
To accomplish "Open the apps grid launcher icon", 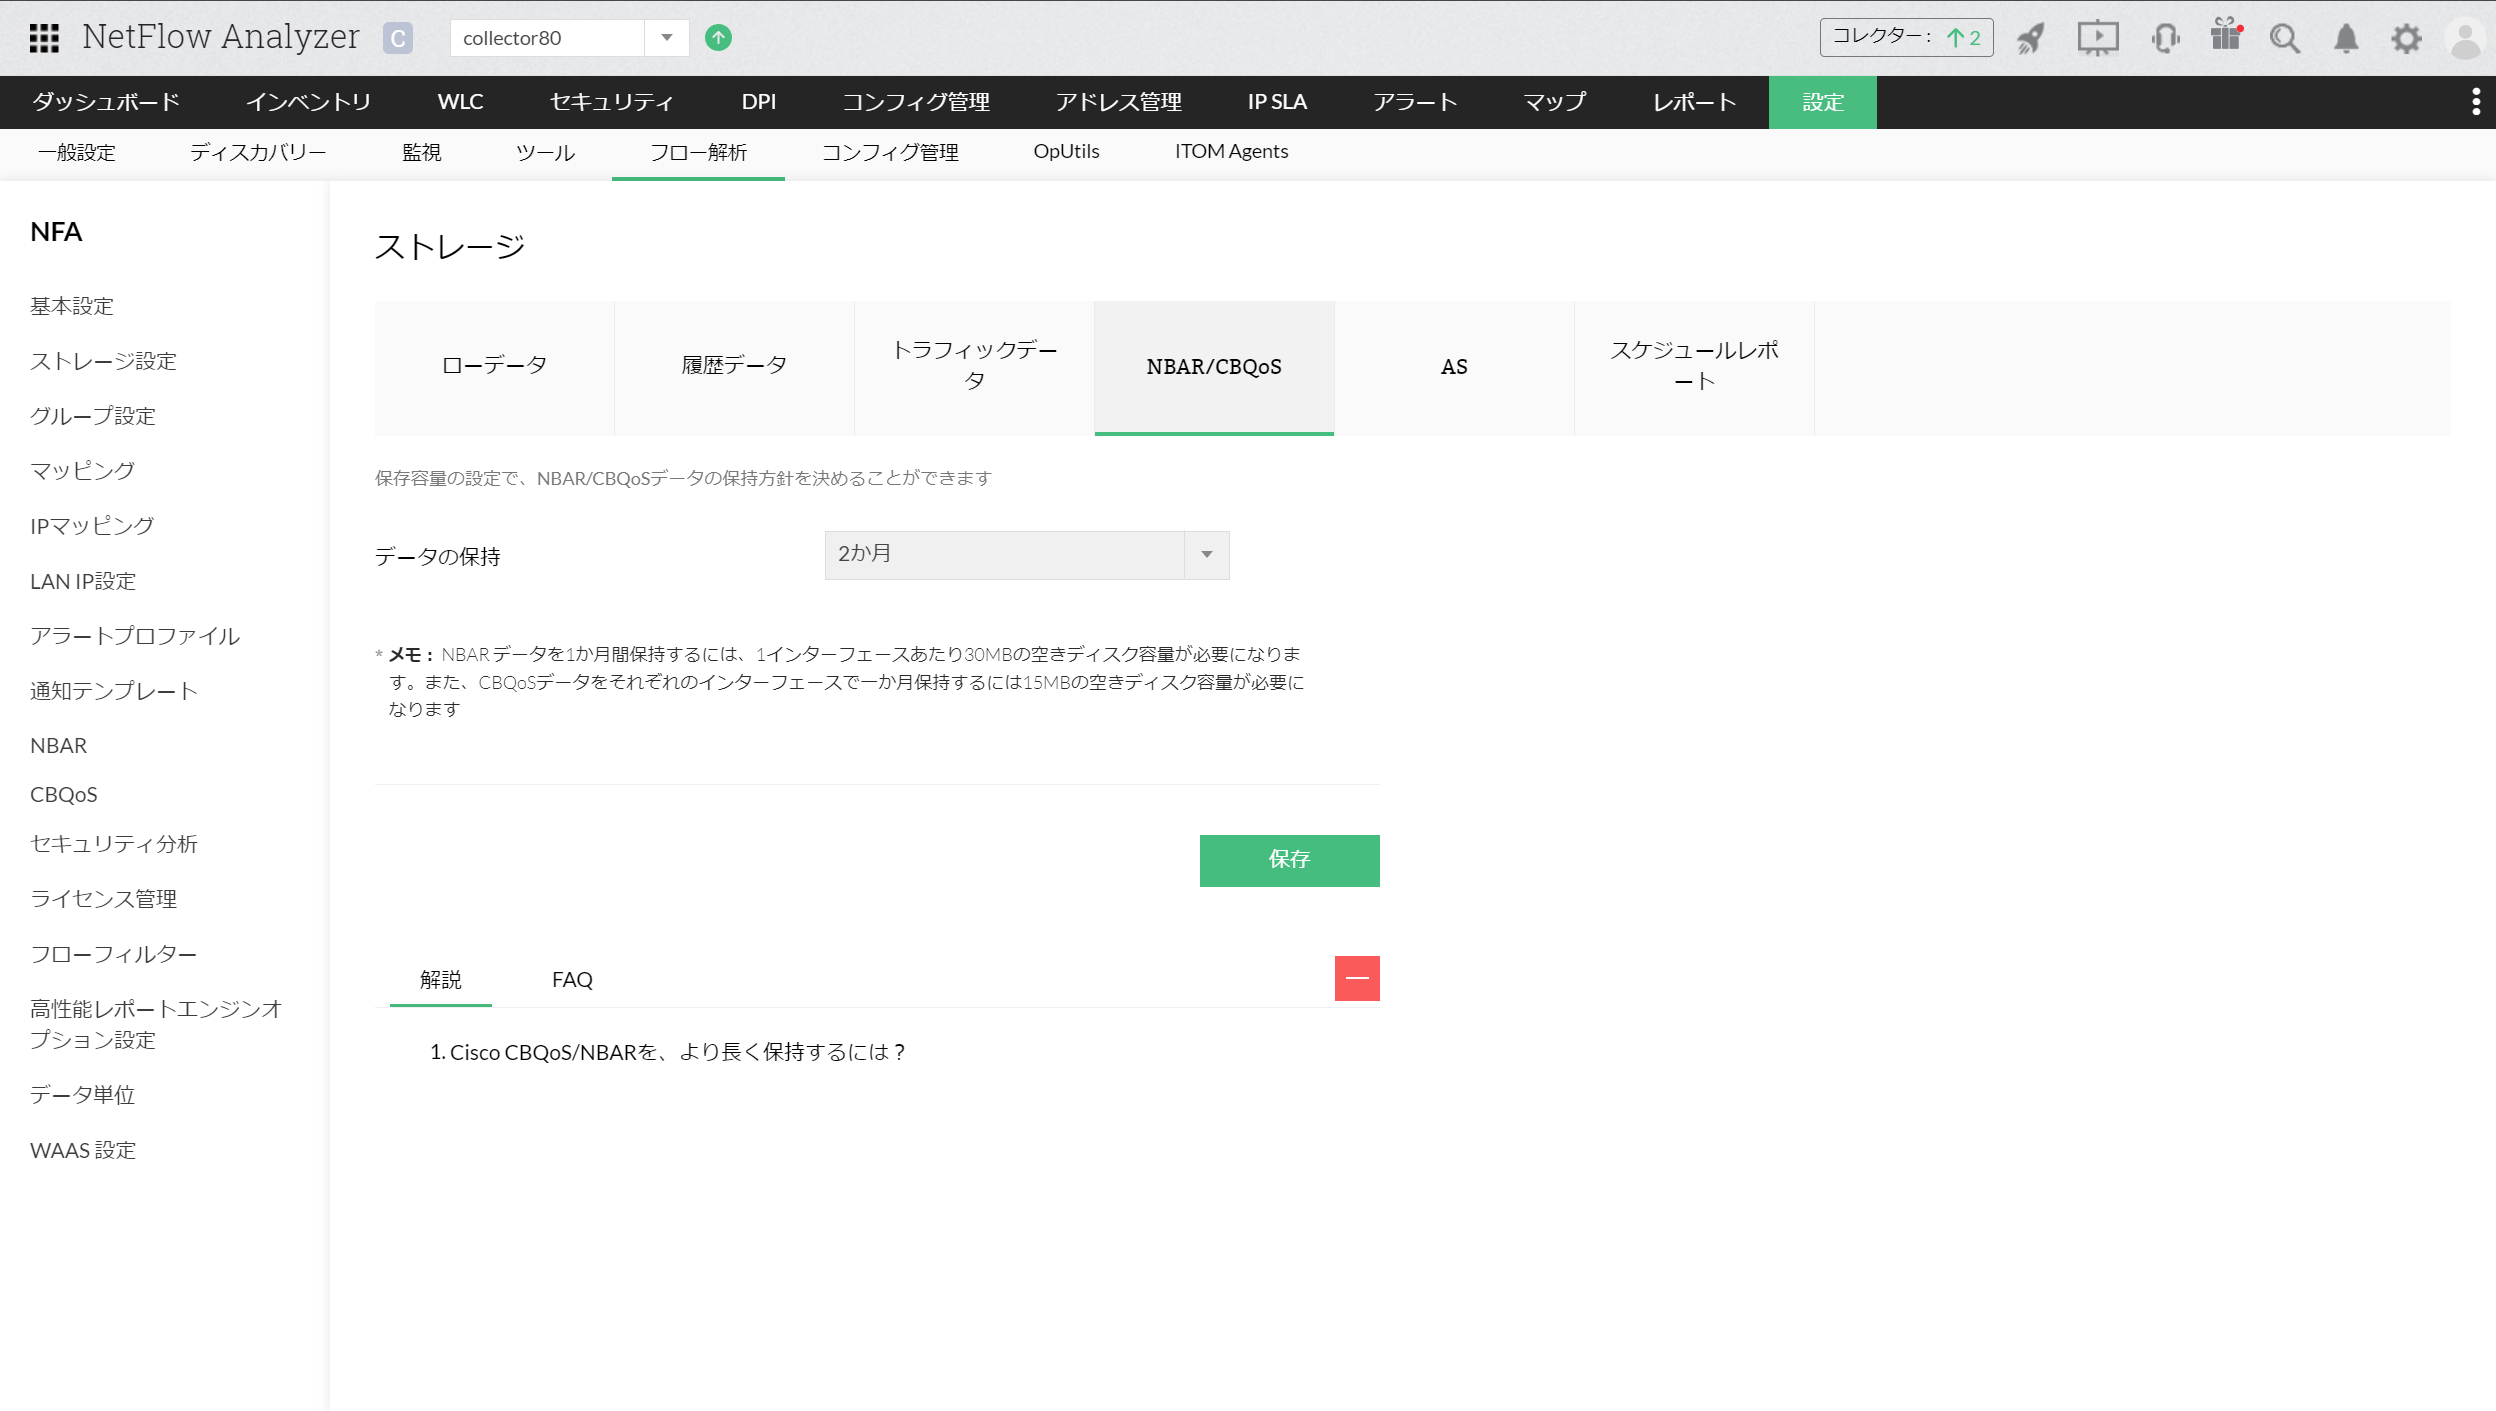I will (44, 38).
